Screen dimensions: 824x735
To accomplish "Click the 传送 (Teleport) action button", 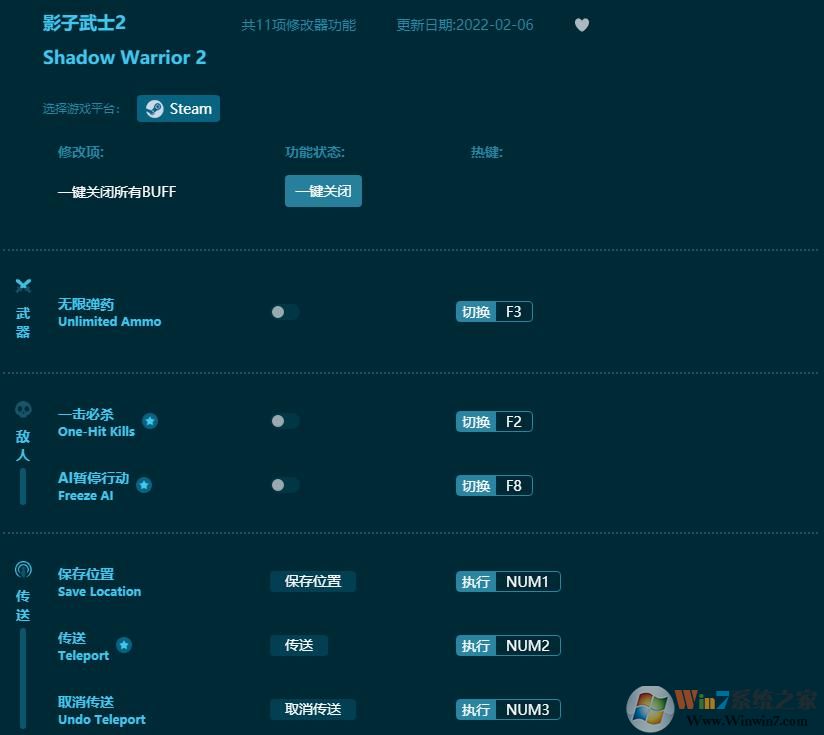I will [298, 645].
